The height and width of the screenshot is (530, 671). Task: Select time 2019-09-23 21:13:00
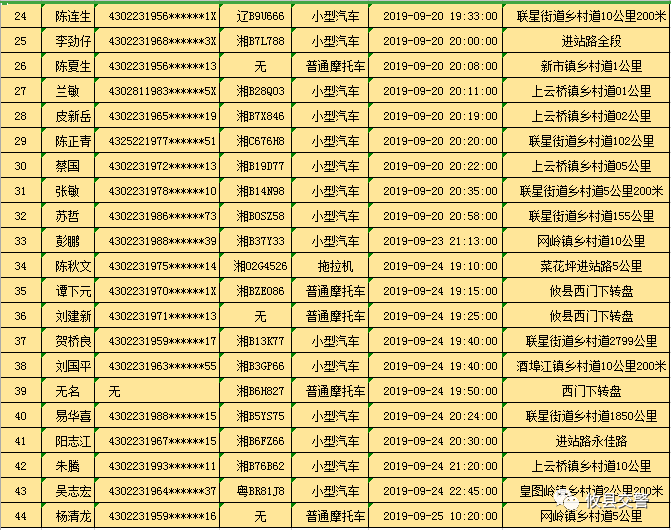click(440, 241)
